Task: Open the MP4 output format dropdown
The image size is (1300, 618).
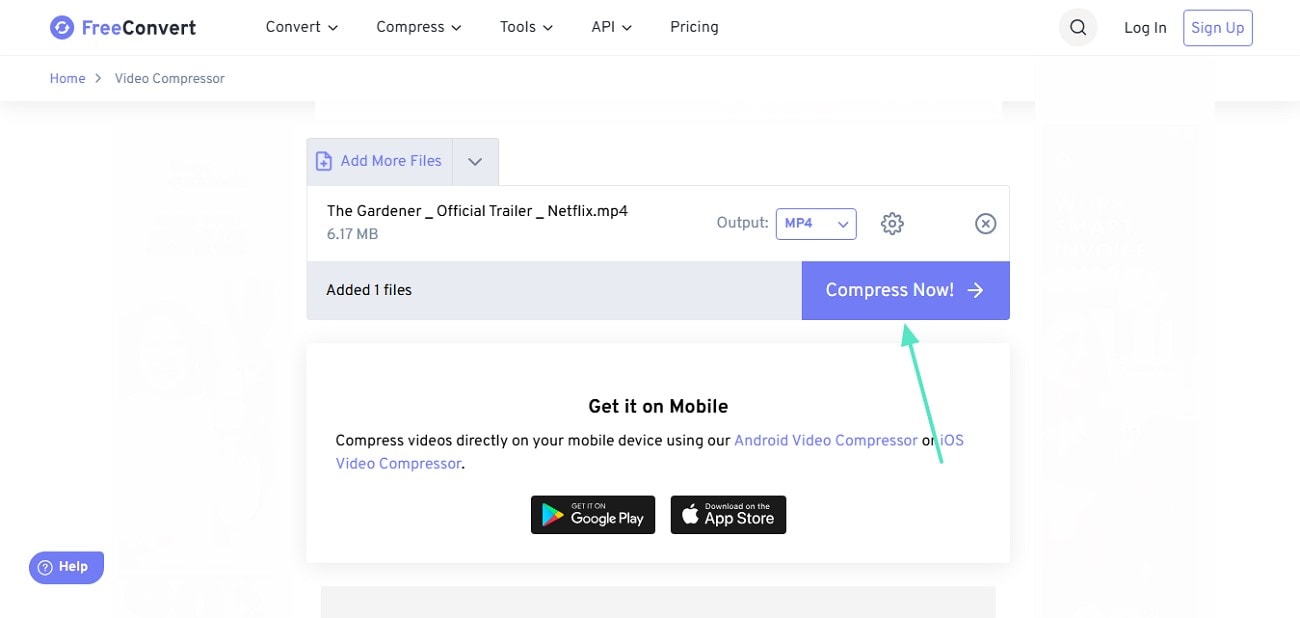Action: pos(816,224)
